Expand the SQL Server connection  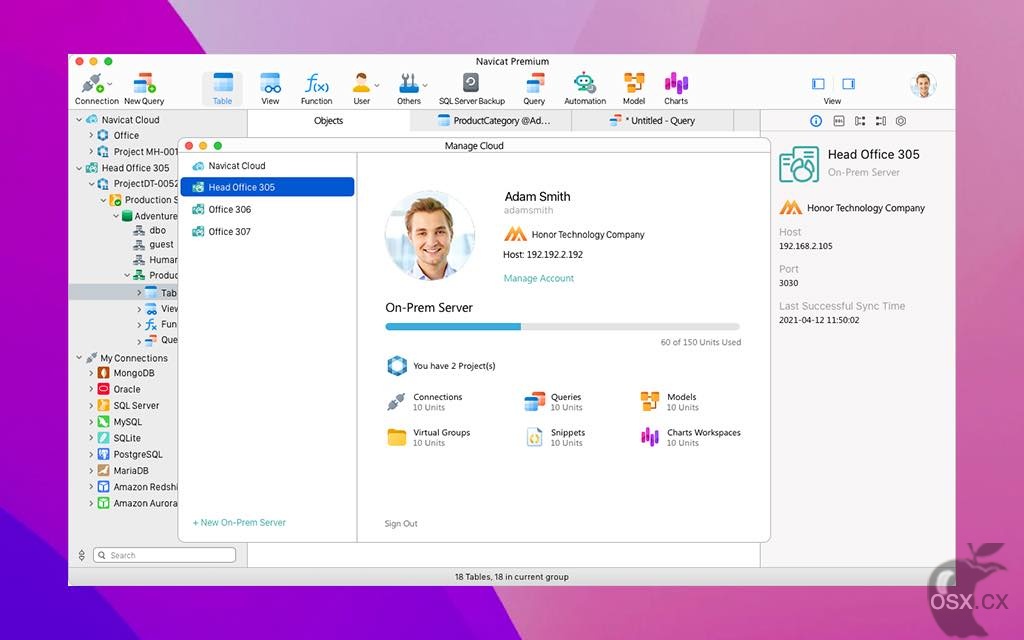tap(91, 406)
